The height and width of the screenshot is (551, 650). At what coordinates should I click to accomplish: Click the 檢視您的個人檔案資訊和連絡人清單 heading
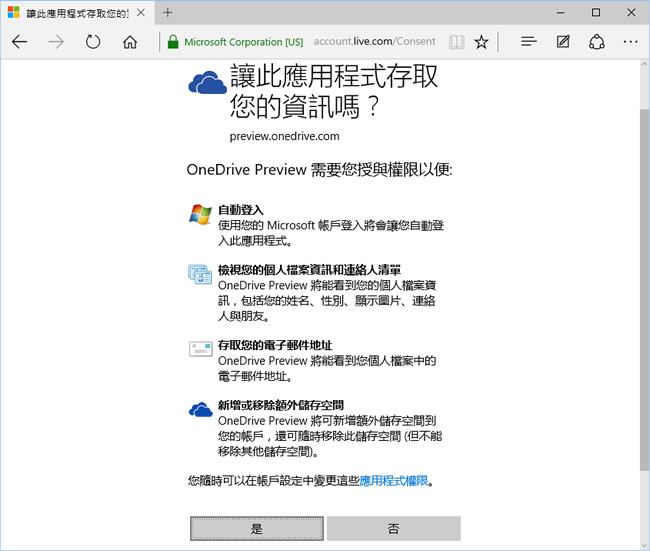pos(309,270)
